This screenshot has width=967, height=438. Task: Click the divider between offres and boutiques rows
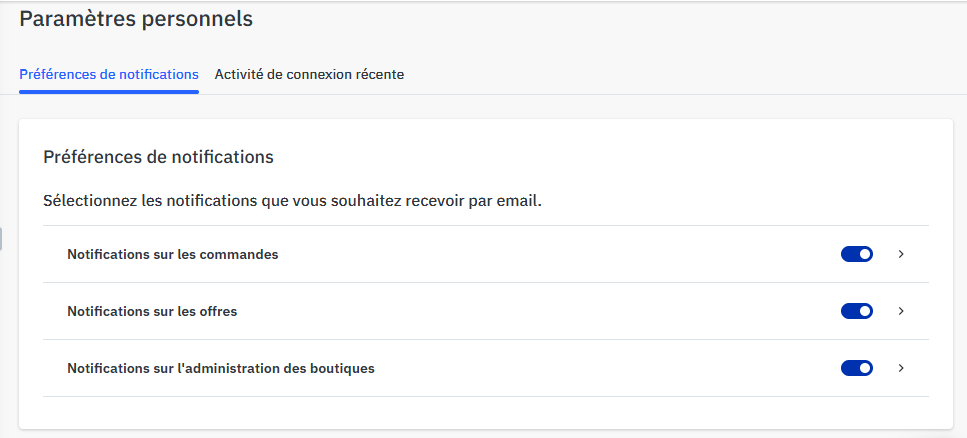(x=486, y=339)
